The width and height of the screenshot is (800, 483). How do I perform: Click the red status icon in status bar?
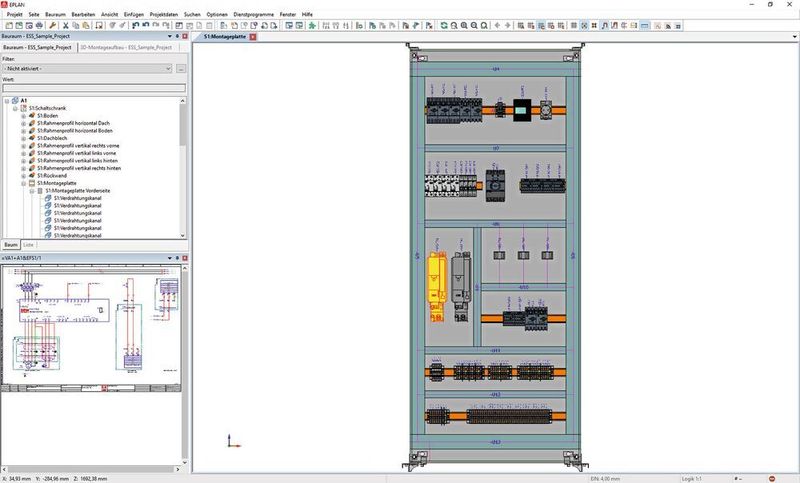pyautogui.click(x=772, y=479)
